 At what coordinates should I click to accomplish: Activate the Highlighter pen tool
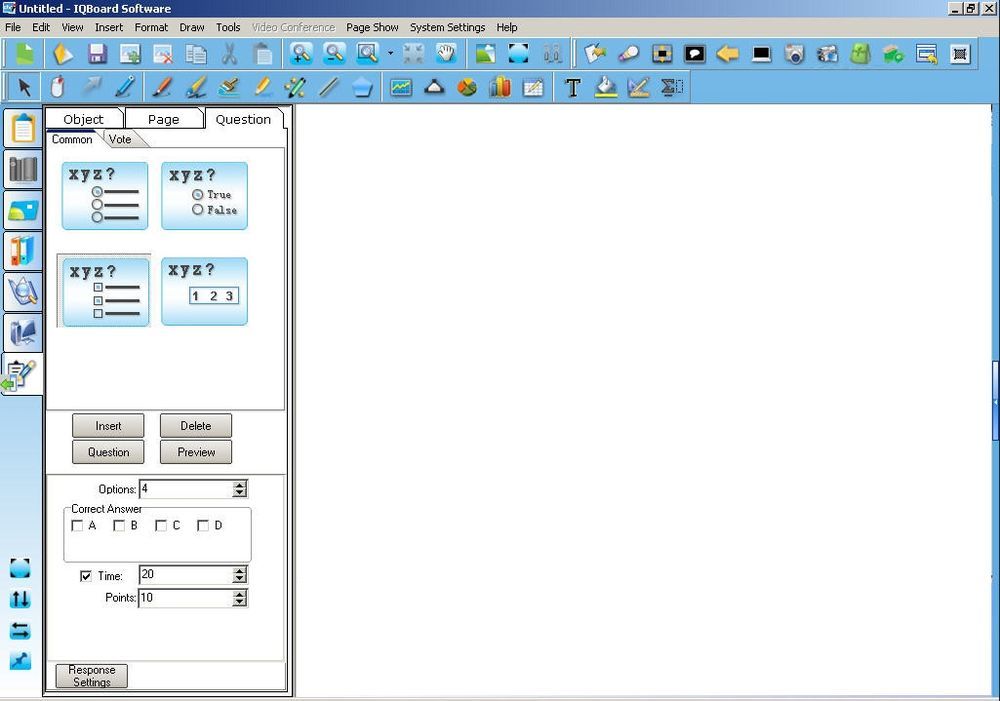coord(262,87)
